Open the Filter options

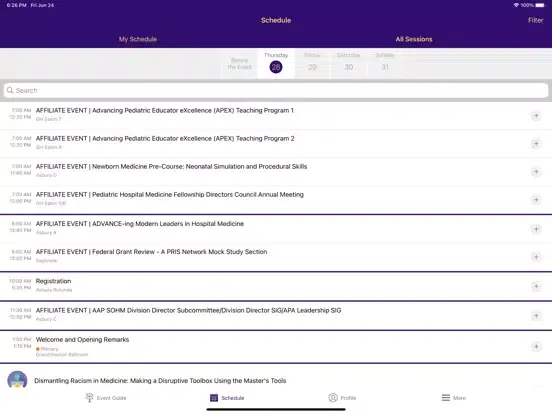pos(535,20)
